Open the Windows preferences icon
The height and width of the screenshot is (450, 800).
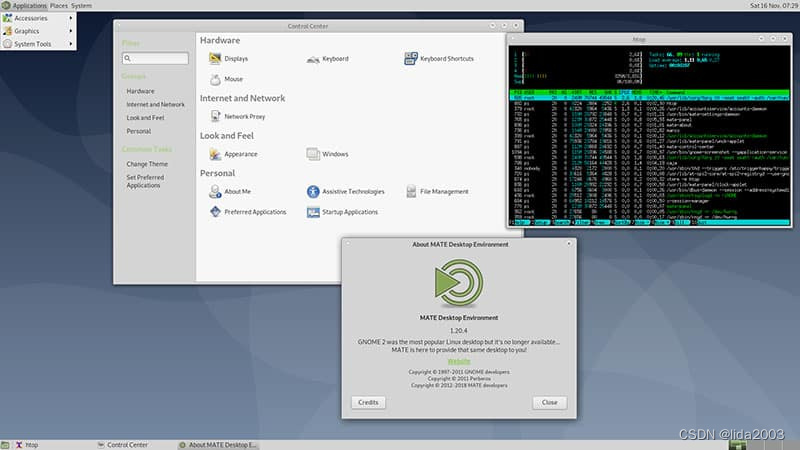tap(313, 154)
